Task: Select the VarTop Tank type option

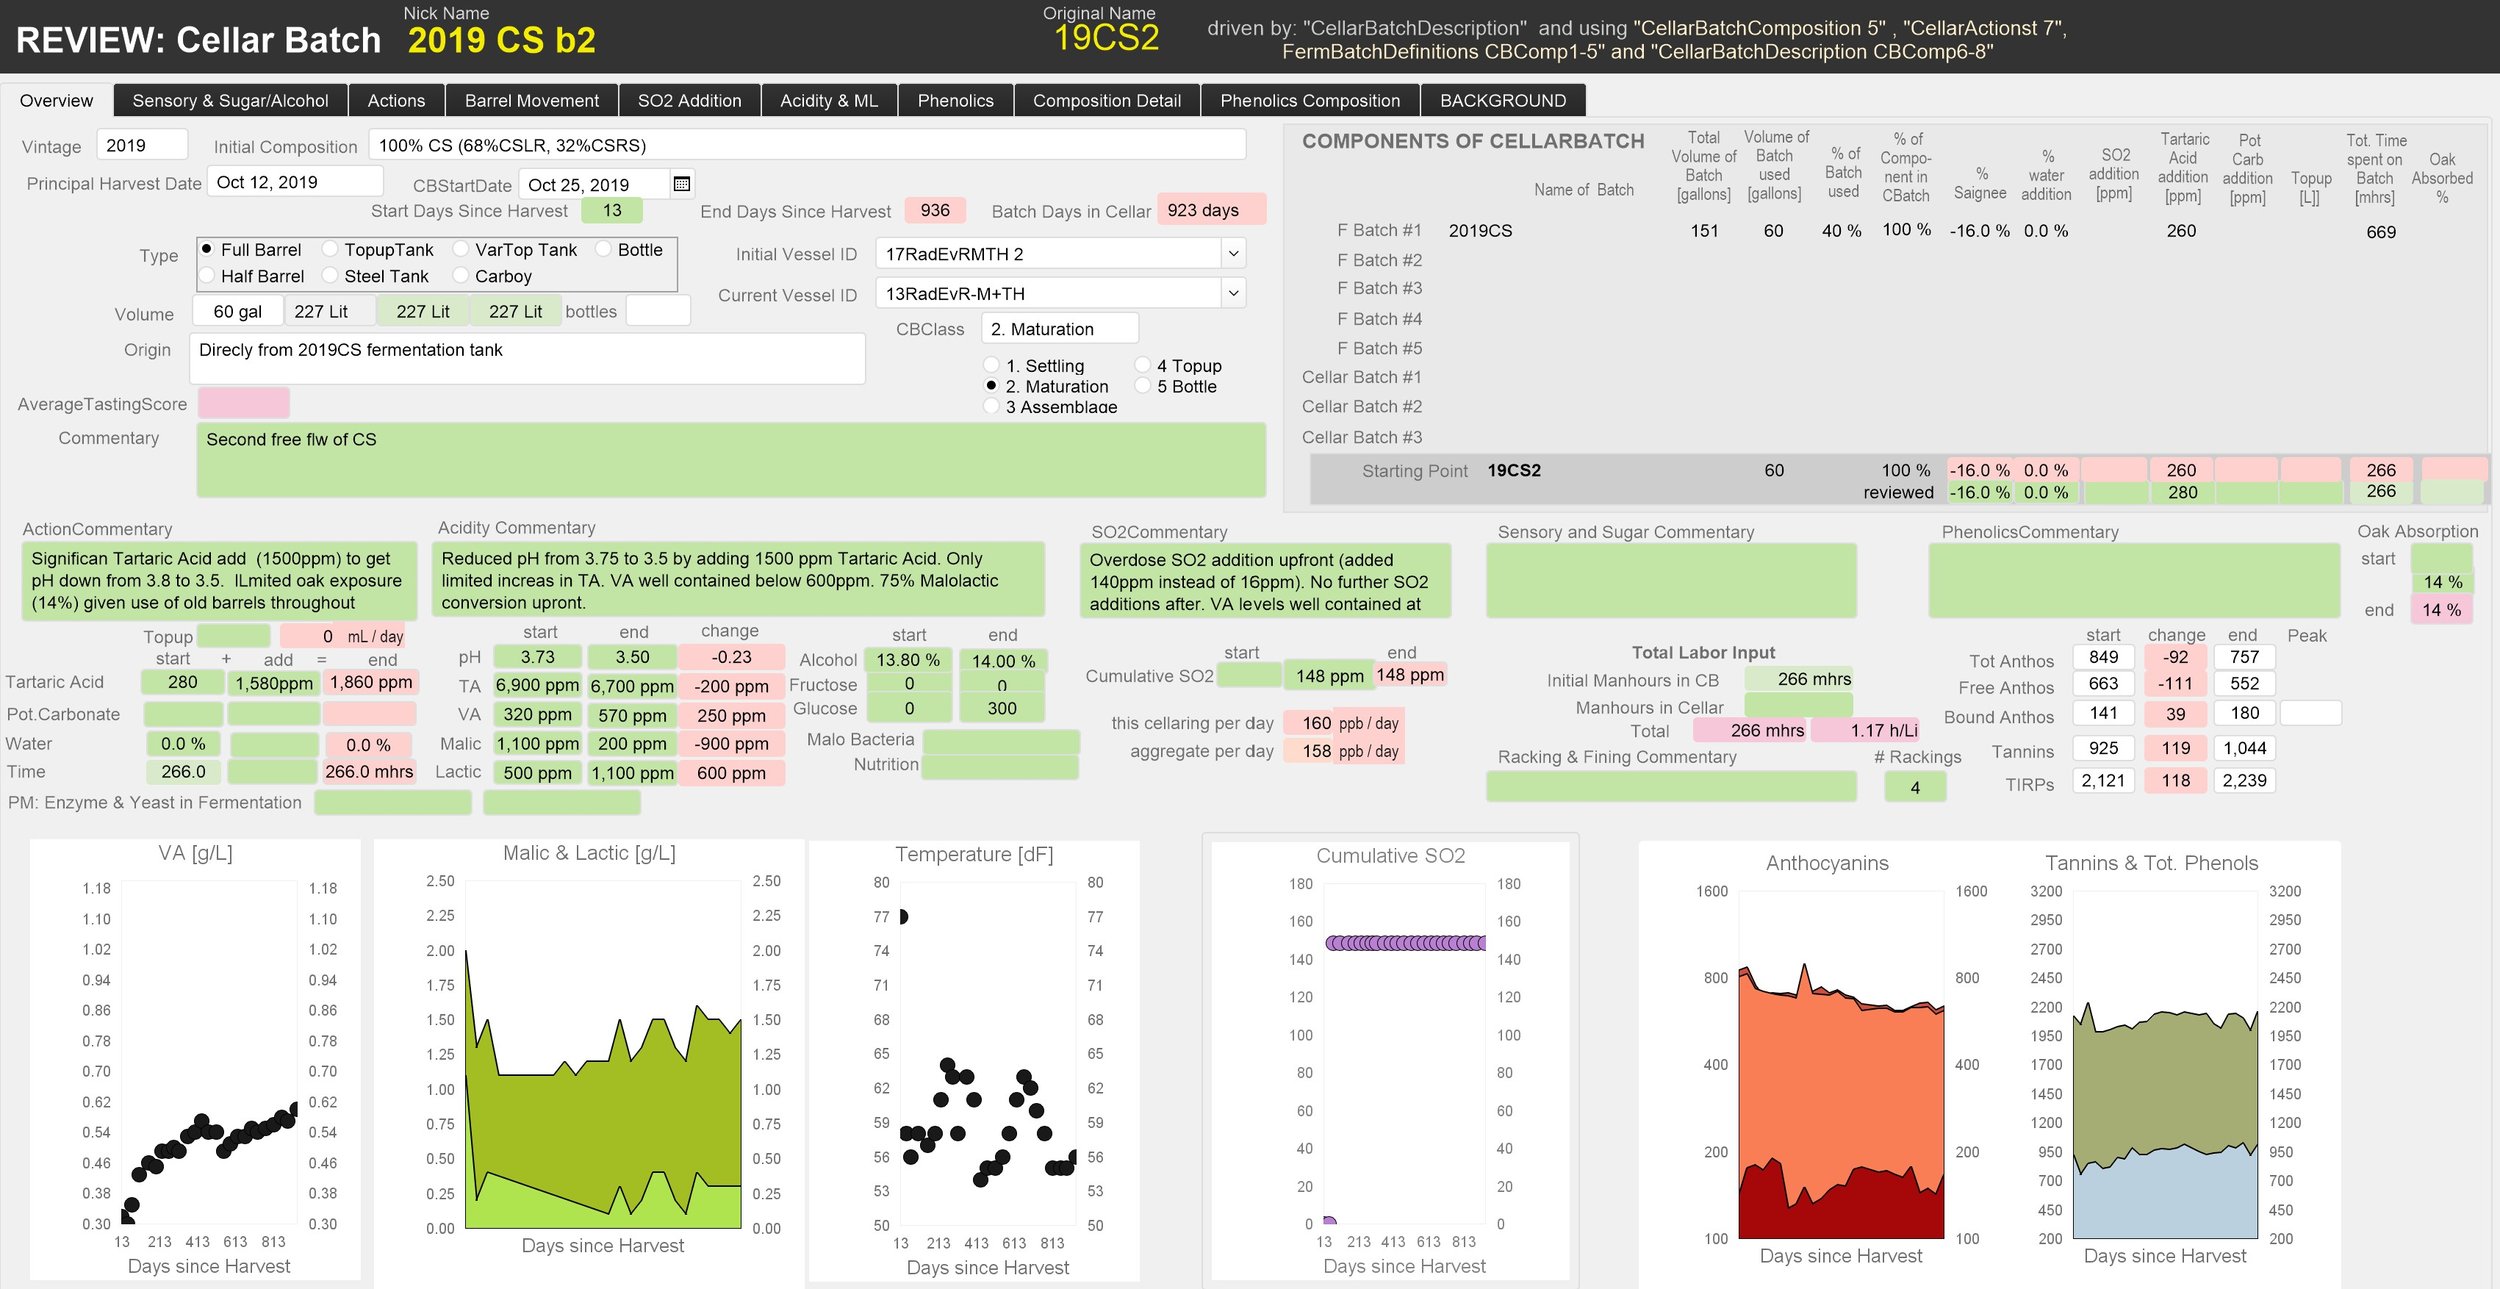Action: click(461, 249)
